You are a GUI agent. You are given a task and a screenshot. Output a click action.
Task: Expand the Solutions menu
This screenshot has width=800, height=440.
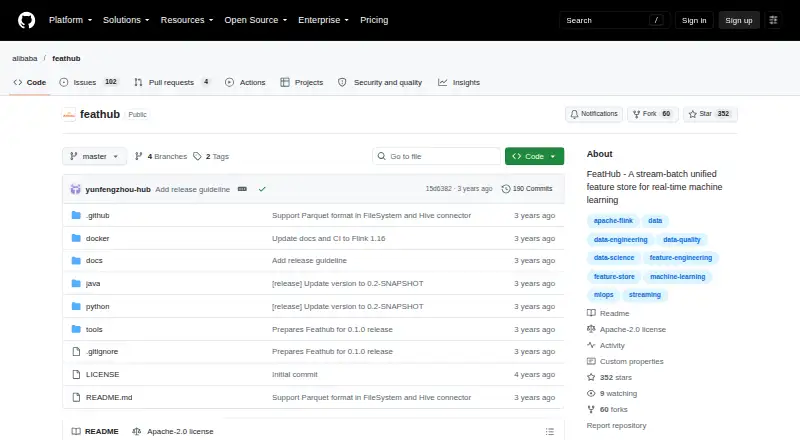point(126,20)
